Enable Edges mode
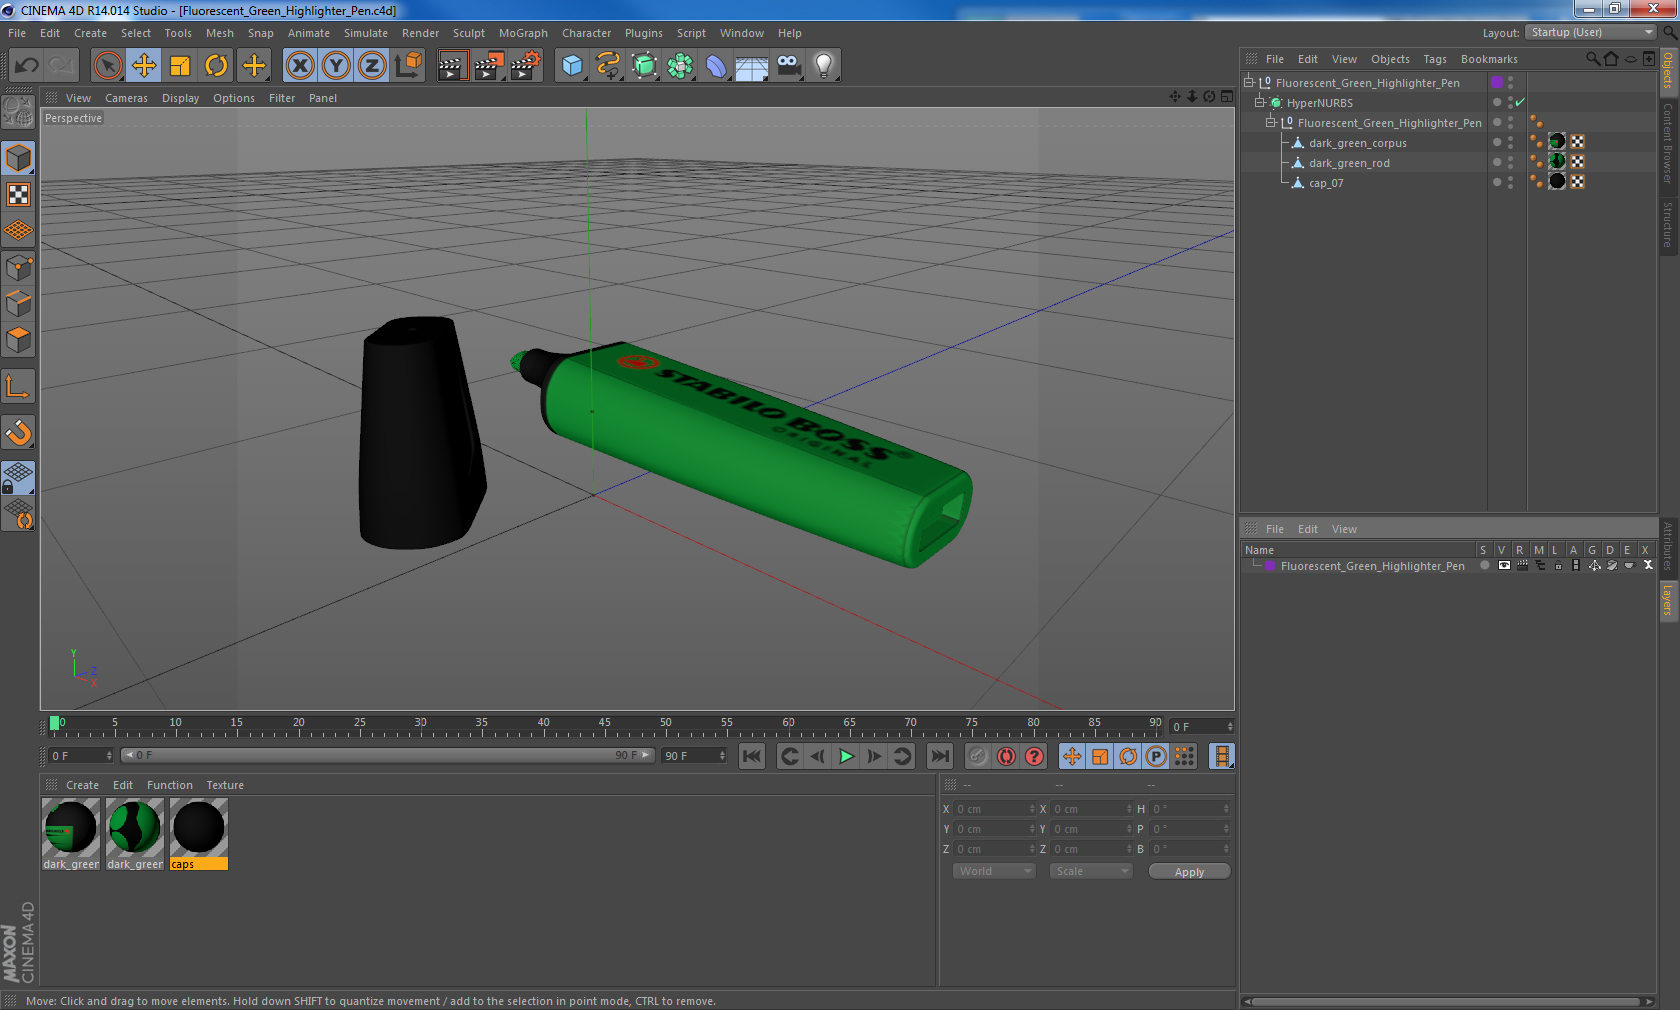1680x1010 pixels. (19, 304)
